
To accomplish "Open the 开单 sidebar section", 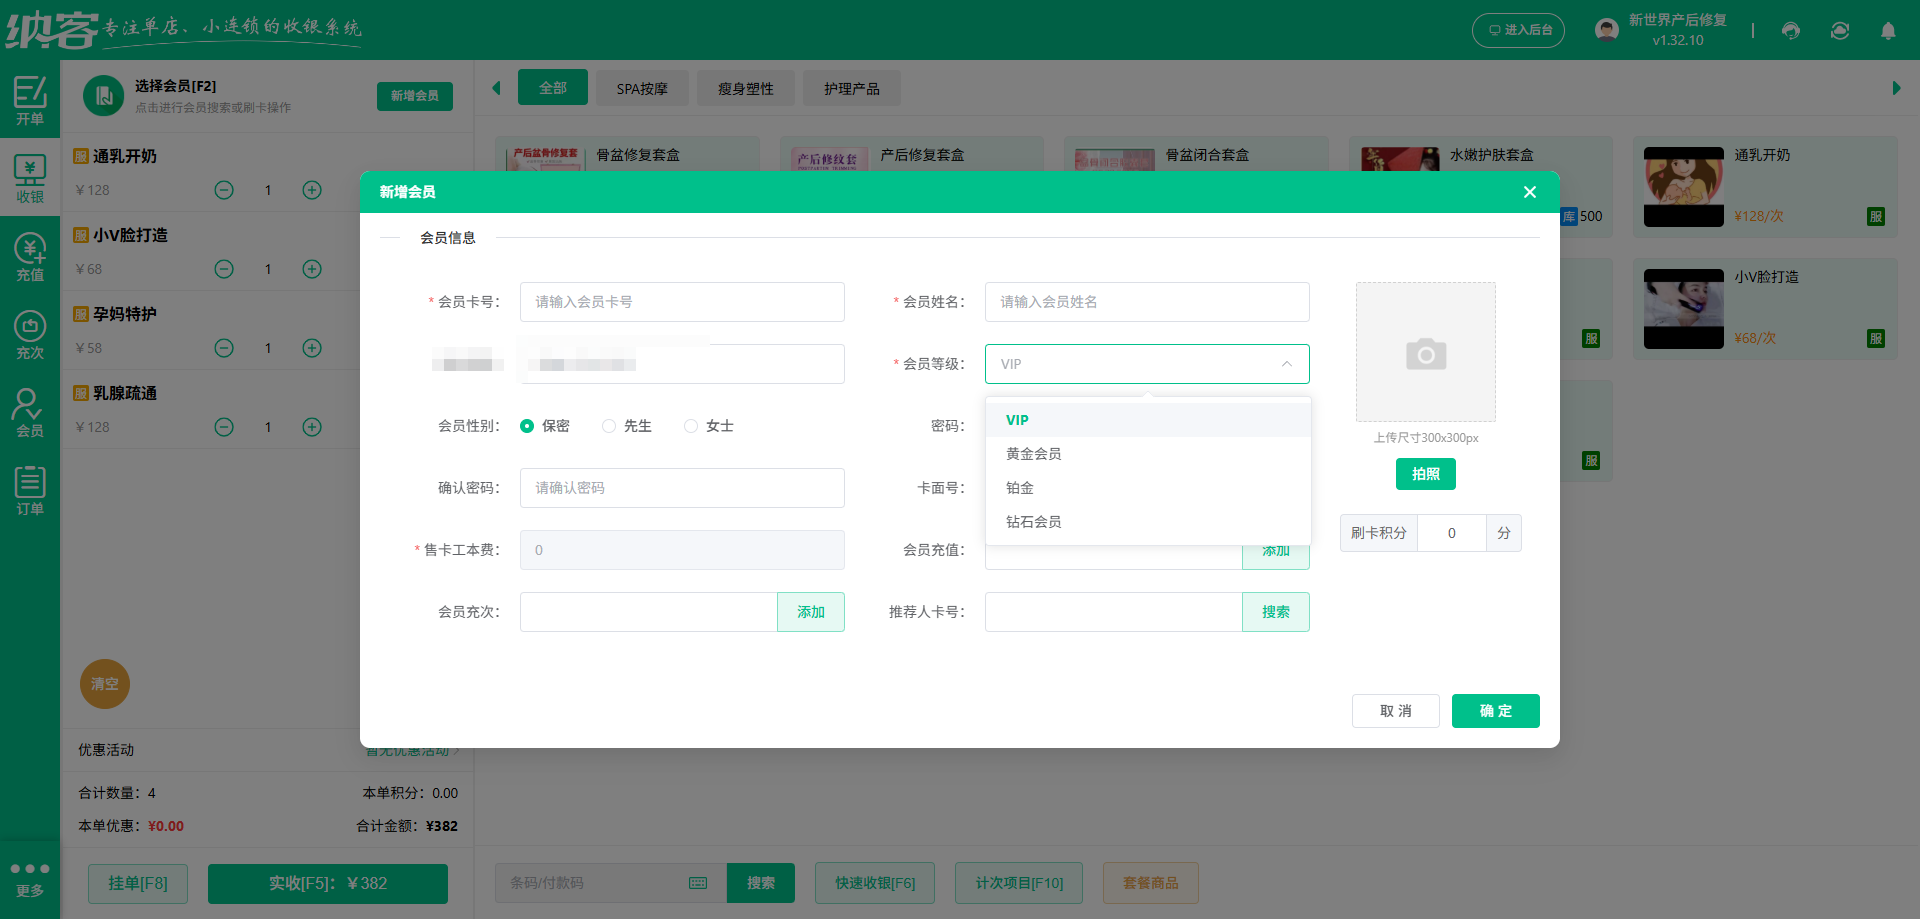I will tap(30, 100).
